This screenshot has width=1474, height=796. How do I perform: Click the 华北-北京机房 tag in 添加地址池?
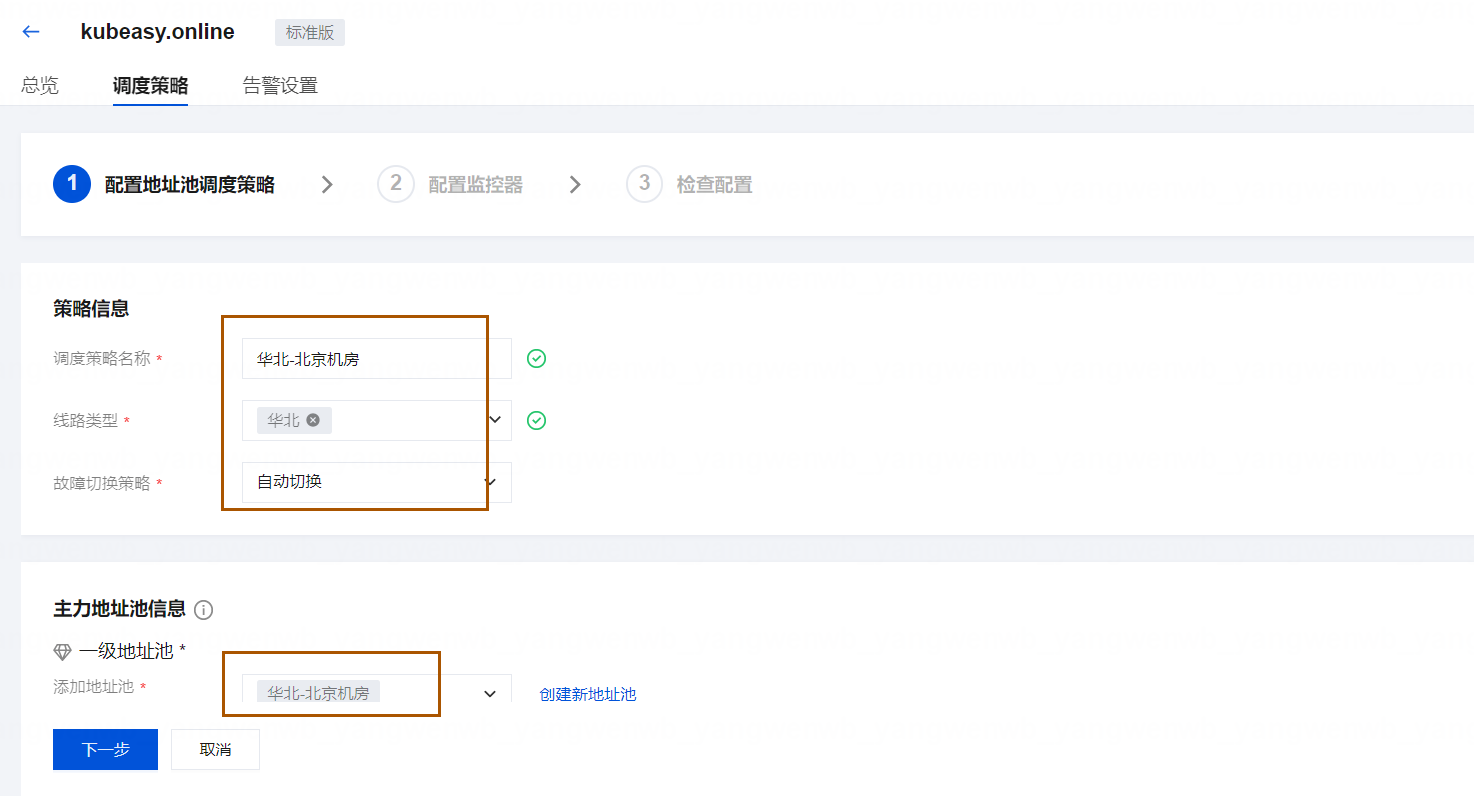[318, 692]
